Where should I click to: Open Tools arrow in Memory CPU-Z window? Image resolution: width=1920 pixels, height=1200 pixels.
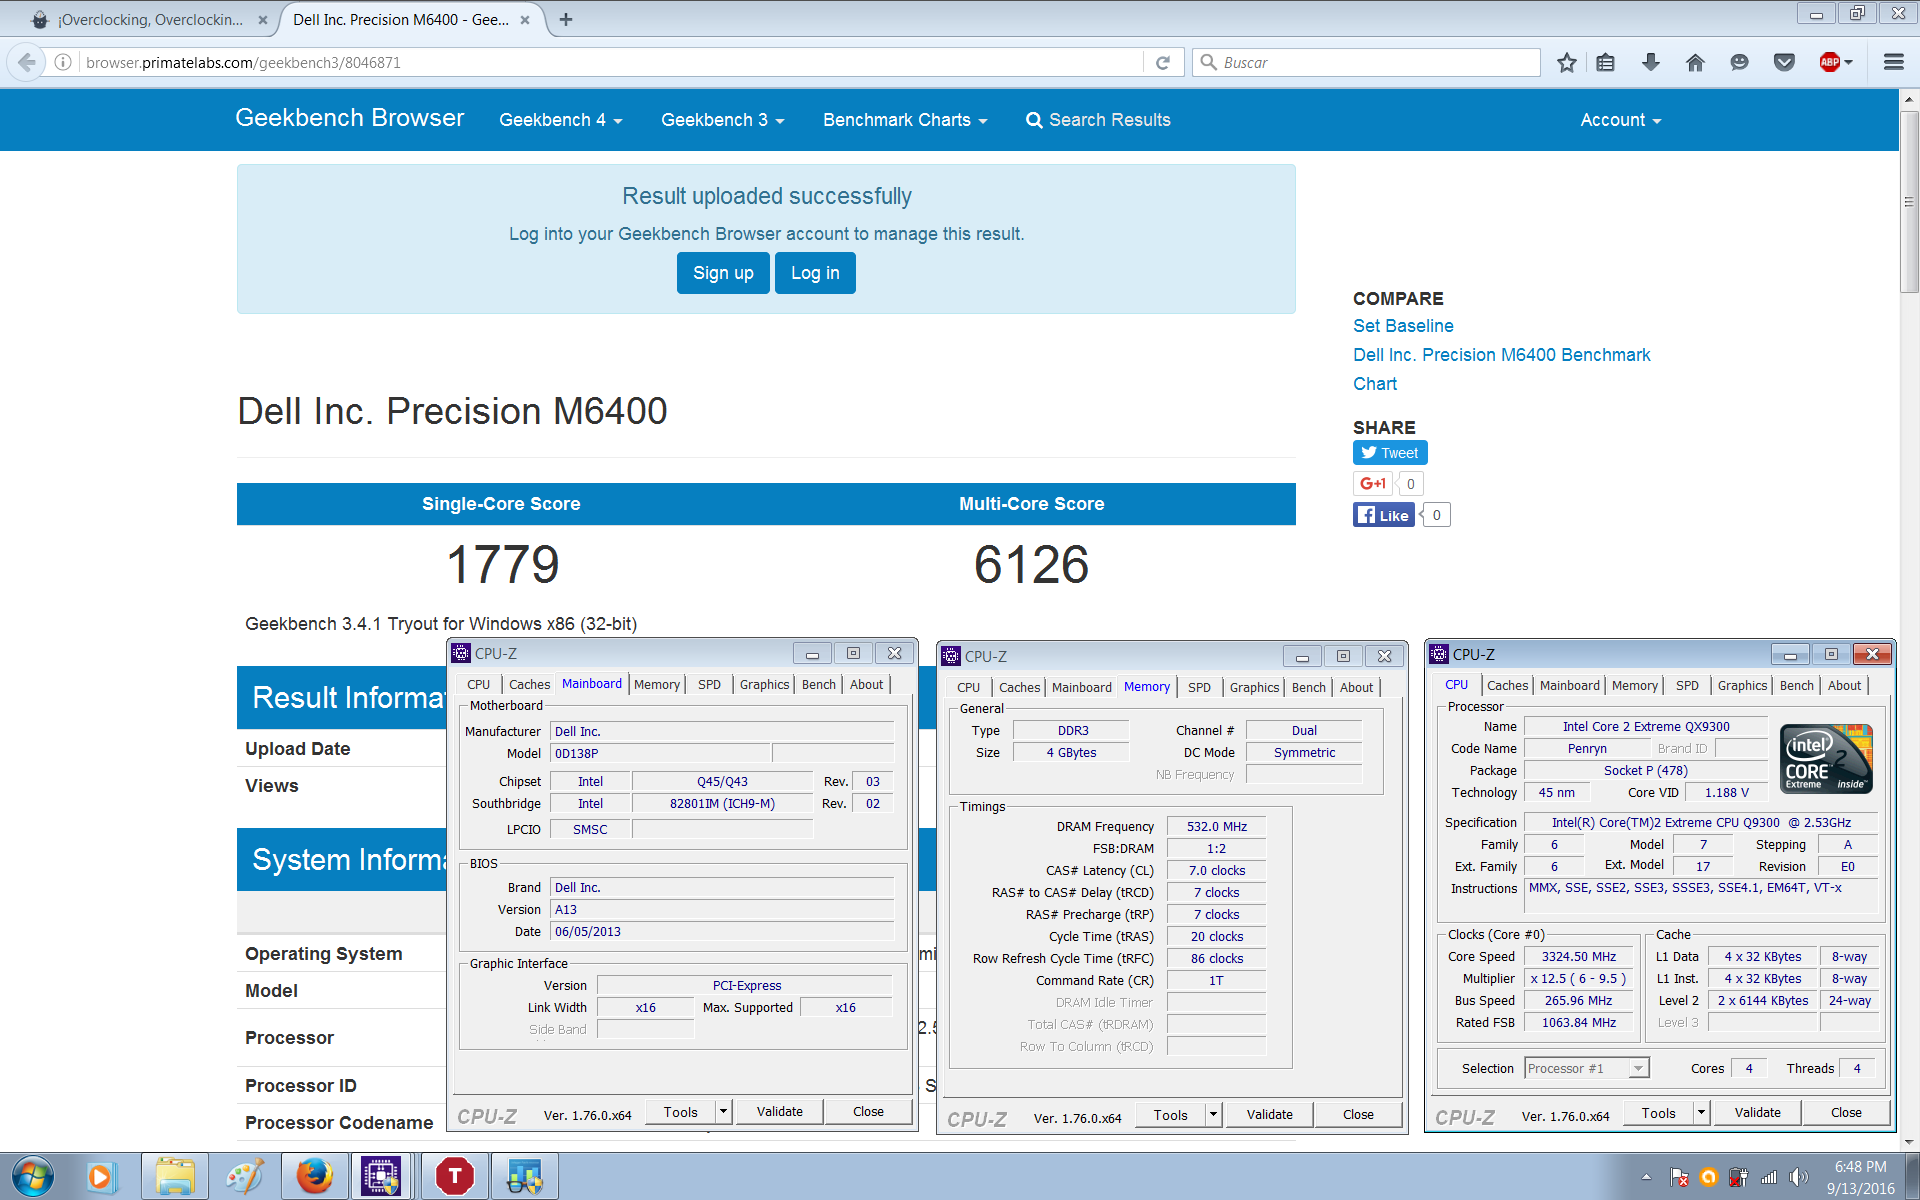coord(1213,1114)
